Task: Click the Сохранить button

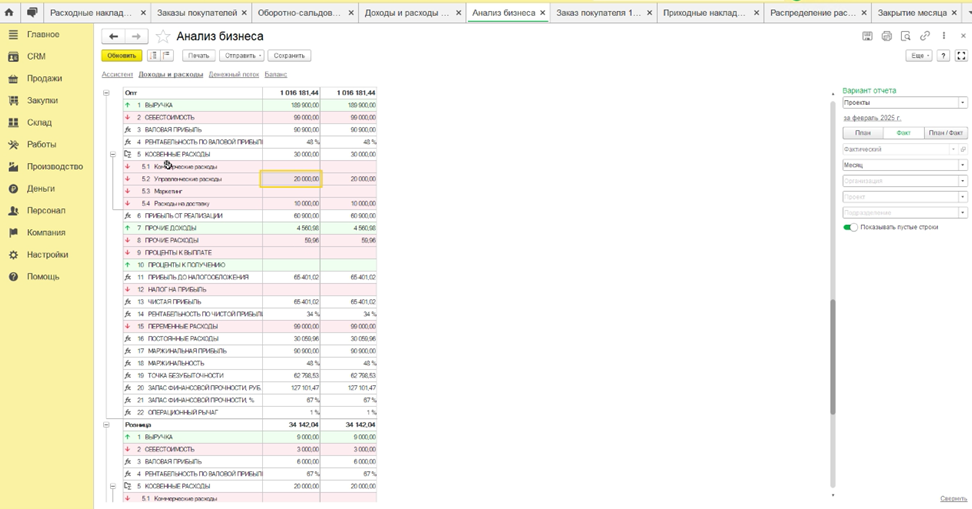Action: (289, 56)
